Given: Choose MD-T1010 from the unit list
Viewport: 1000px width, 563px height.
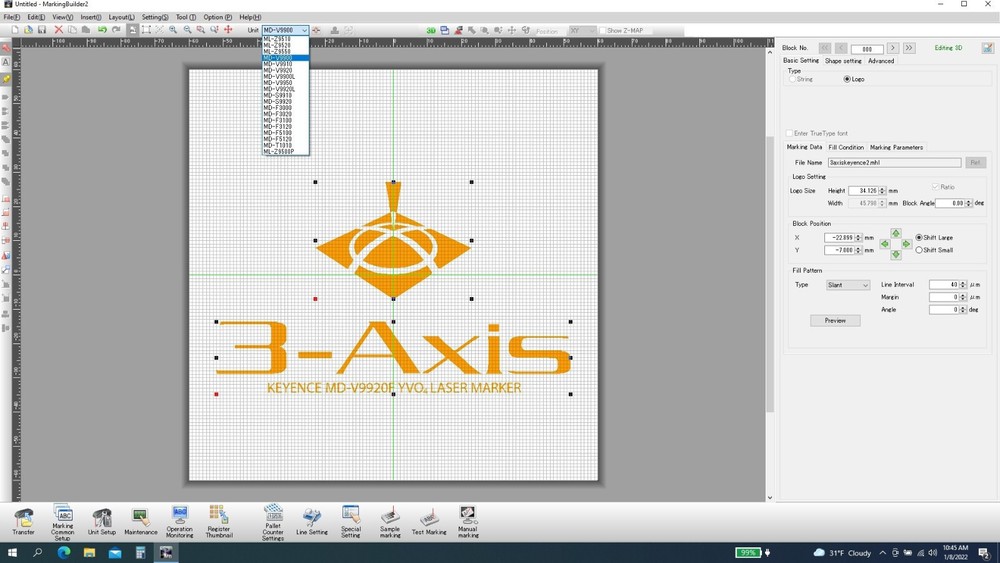Looking at the screenshot, I should coord(286,145).
